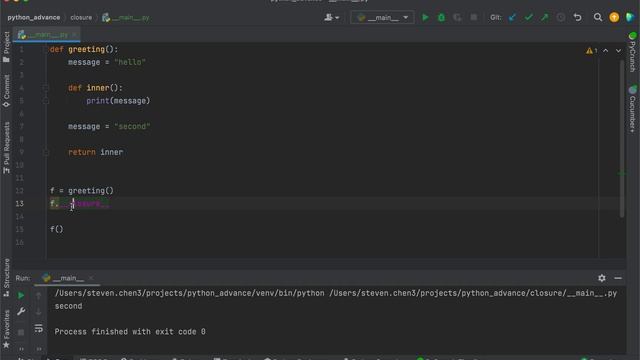Screen dimensions: 640x360
Task: Update project with the blue Git arrow
Action: point(512,18)
